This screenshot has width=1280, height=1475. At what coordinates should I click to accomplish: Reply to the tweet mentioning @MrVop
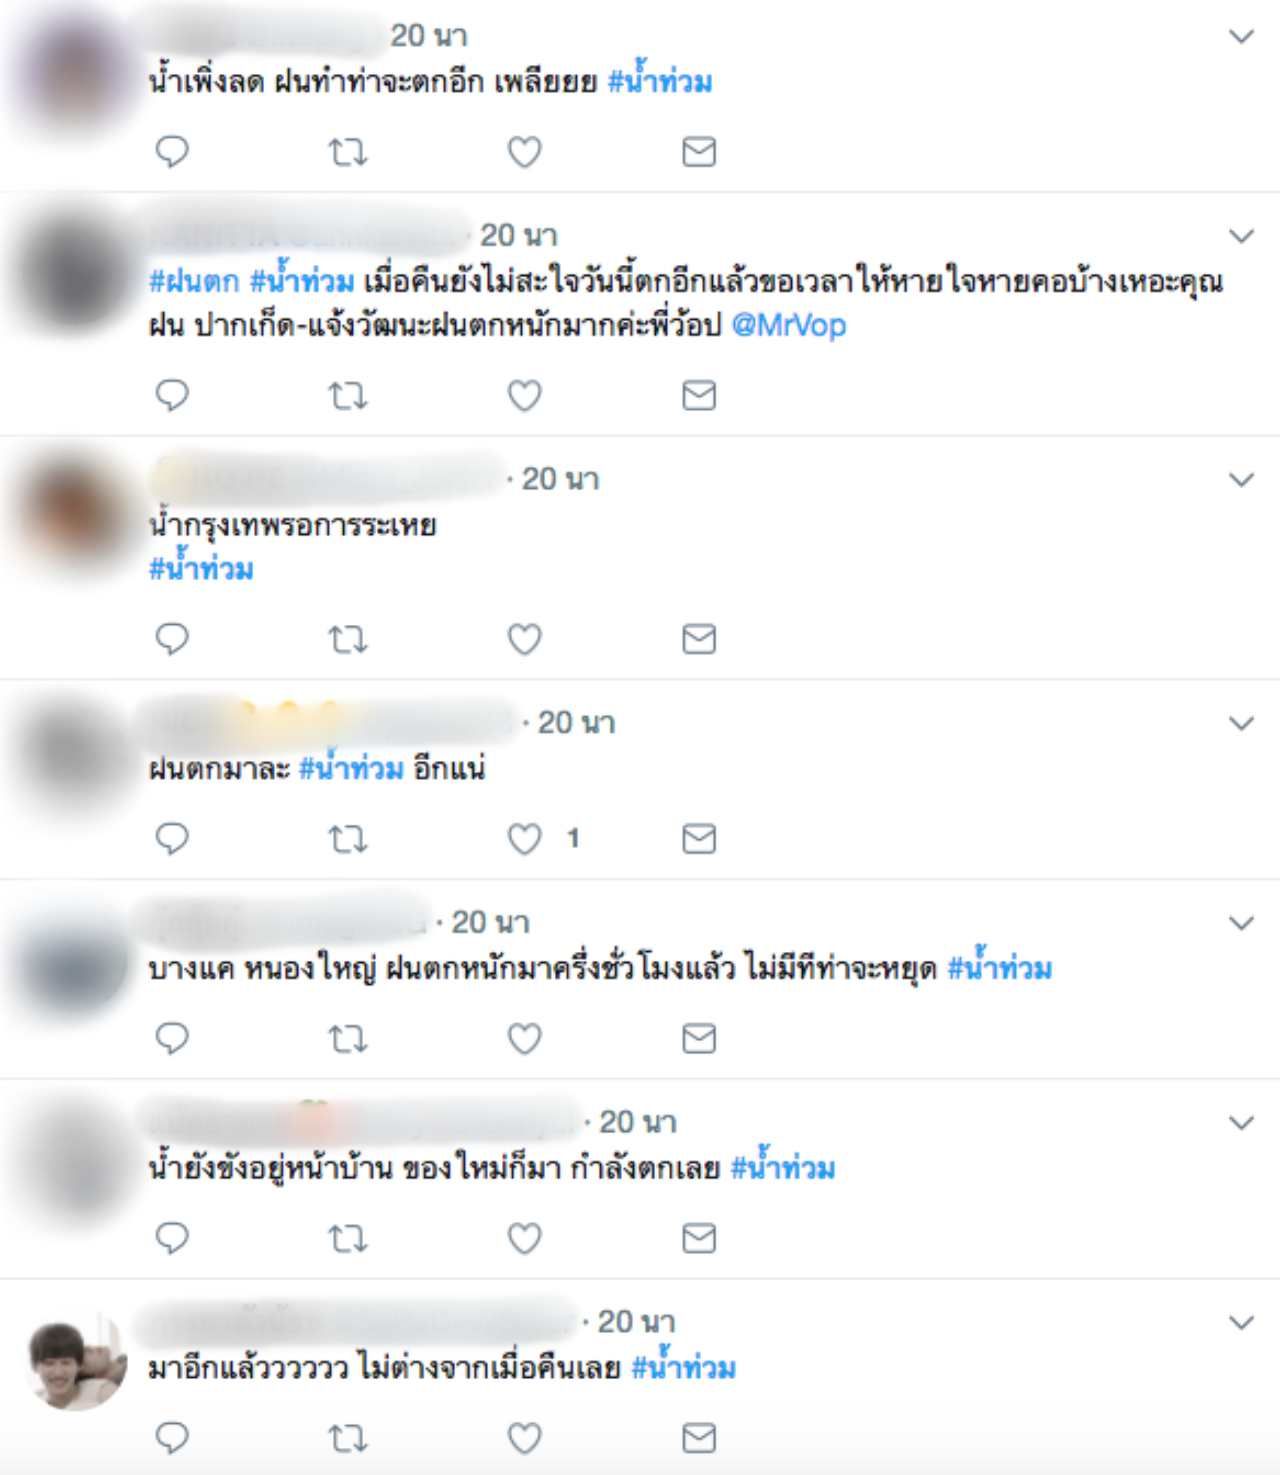pos(172,395)
